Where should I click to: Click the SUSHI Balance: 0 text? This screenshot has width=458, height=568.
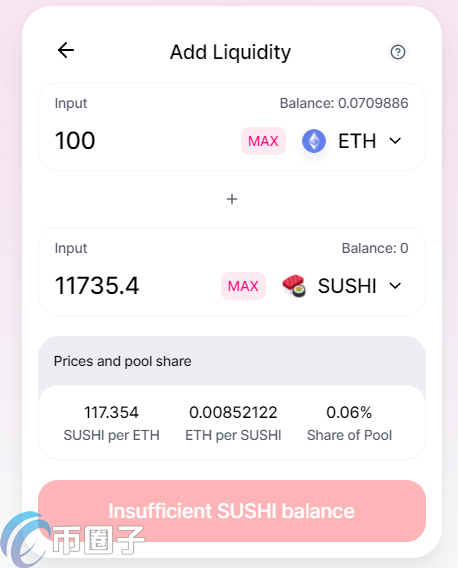point(375,248)
